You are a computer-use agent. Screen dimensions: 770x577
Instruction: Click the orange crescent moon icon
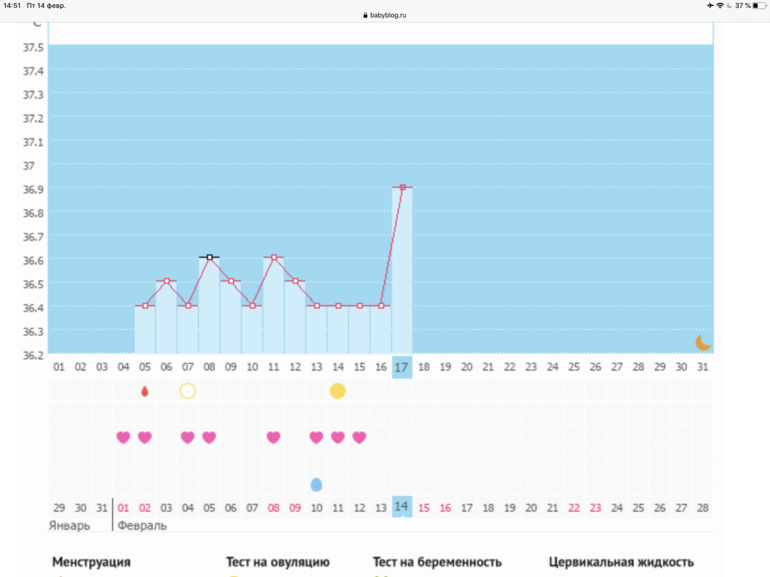tap(703, 342)
